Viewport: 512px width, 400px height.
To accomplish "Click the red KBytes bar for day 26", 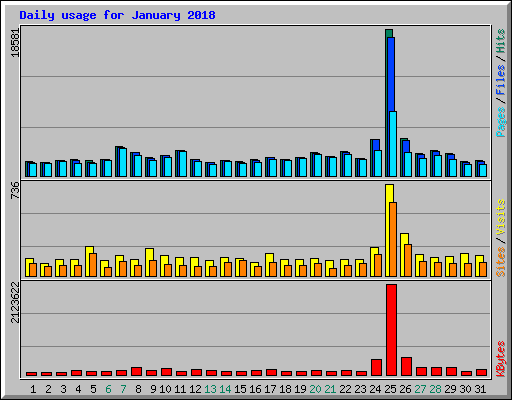I will point(406,366).
